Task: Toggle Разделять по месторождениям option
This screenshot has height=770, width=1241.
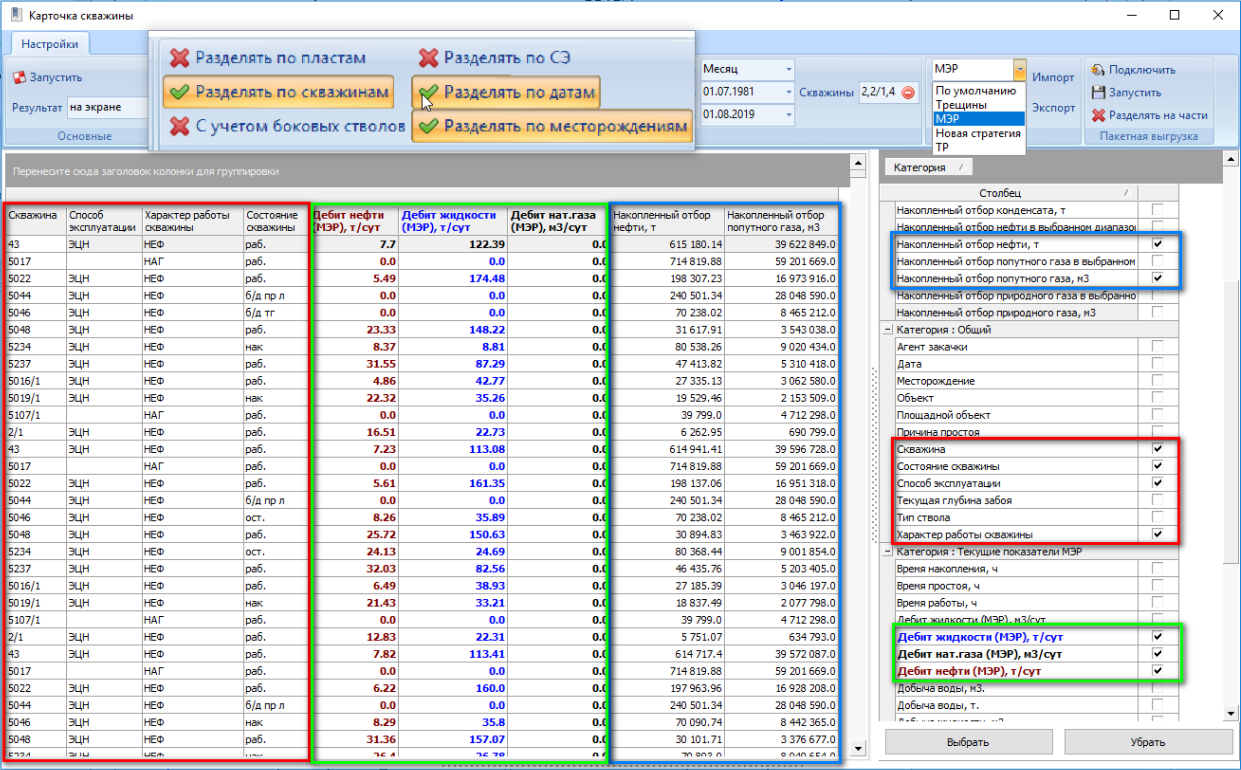Action: click(552, 126)
